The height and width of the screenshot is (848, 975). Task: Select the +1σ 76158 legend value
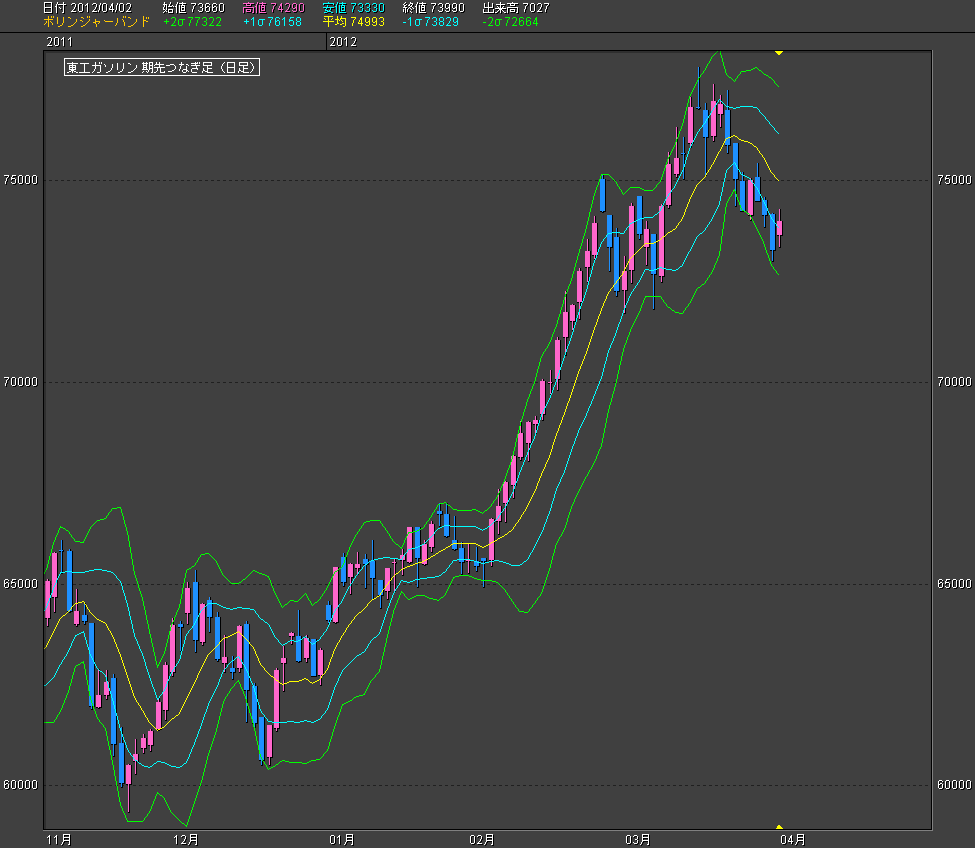tap(272, 21)
